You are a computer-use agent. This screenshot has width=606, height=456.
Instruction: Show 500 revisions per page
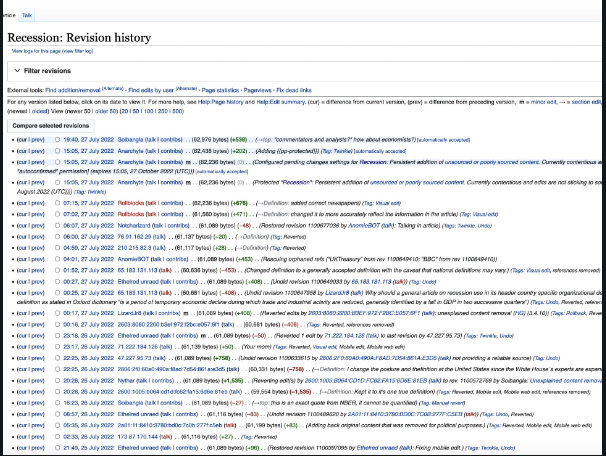177,111
